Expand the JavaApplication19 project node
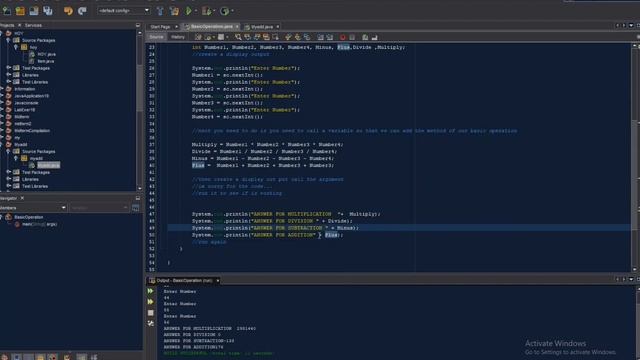The image size is (640, 360). 2,96
